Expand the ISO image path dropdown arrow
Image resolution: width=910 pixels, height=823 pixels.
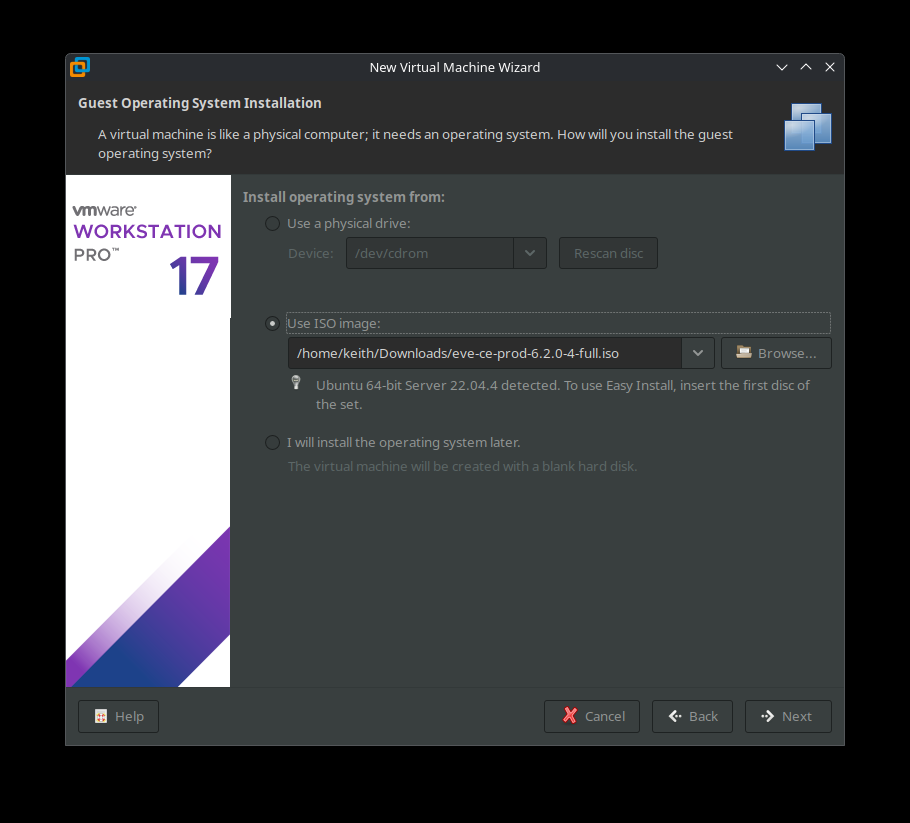pos(698,353)
